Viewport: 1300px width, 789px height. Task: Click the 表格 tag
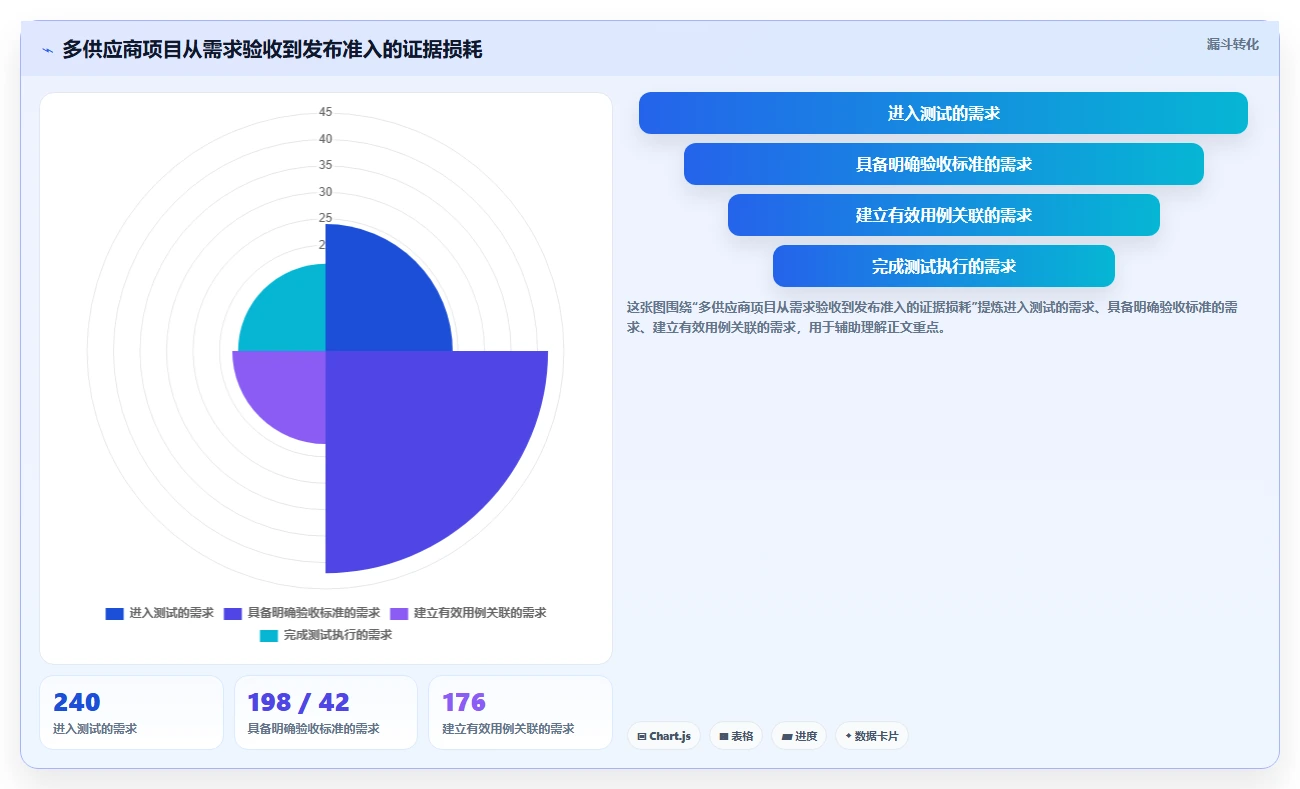(x=736, y=736)
